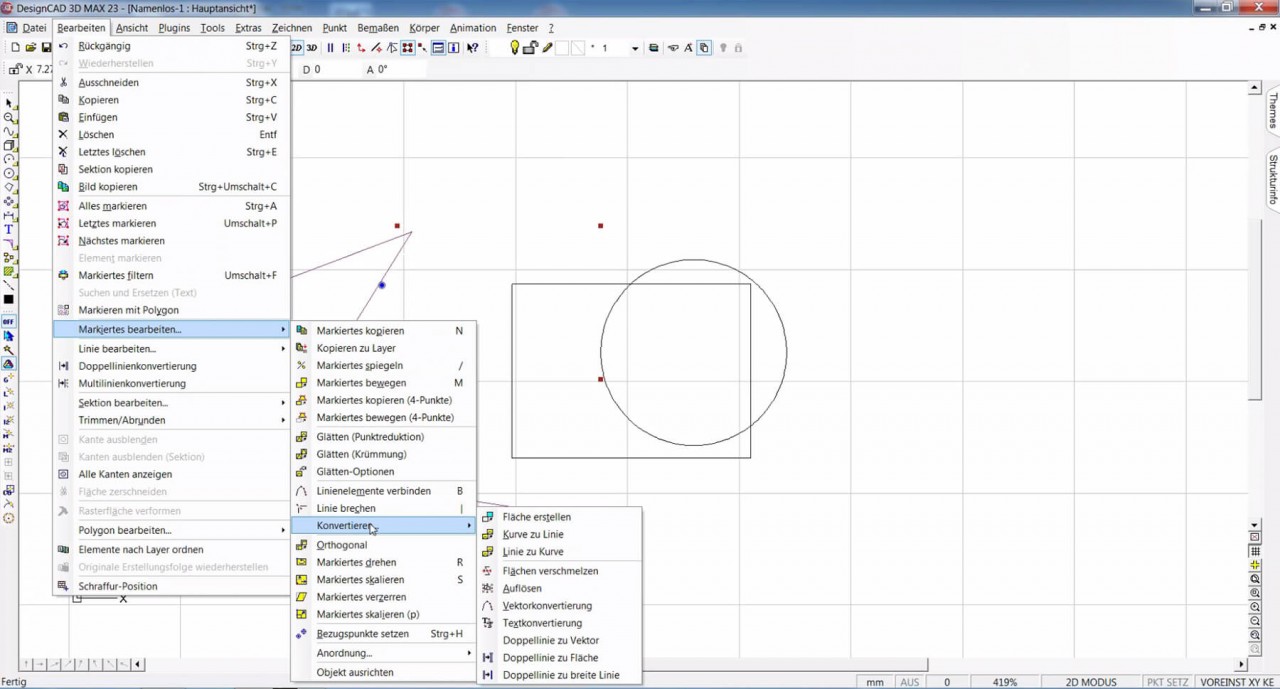Click the right vertical scrollbar down arrow

tap(1253, 524)
